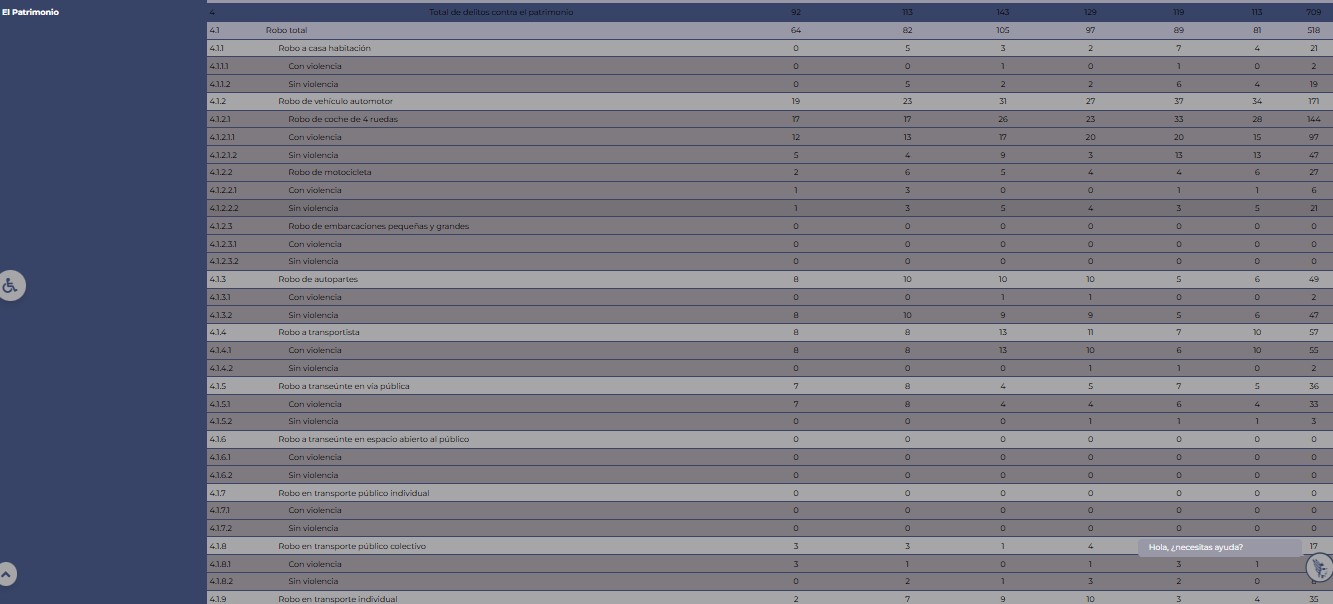Select the 'Robo total' row label
This screenshot has width=1333, height=604.
click(286, 30)
